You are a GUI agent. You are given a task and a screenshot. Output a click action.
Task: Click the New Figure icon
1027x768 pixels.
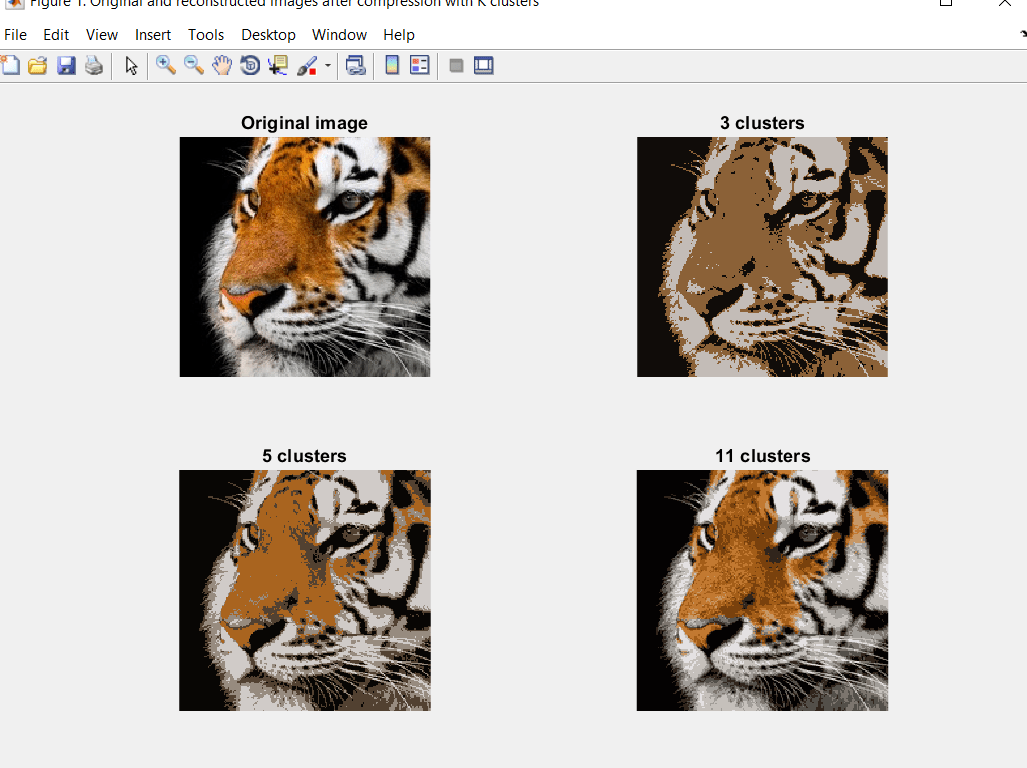coord(10,66)
